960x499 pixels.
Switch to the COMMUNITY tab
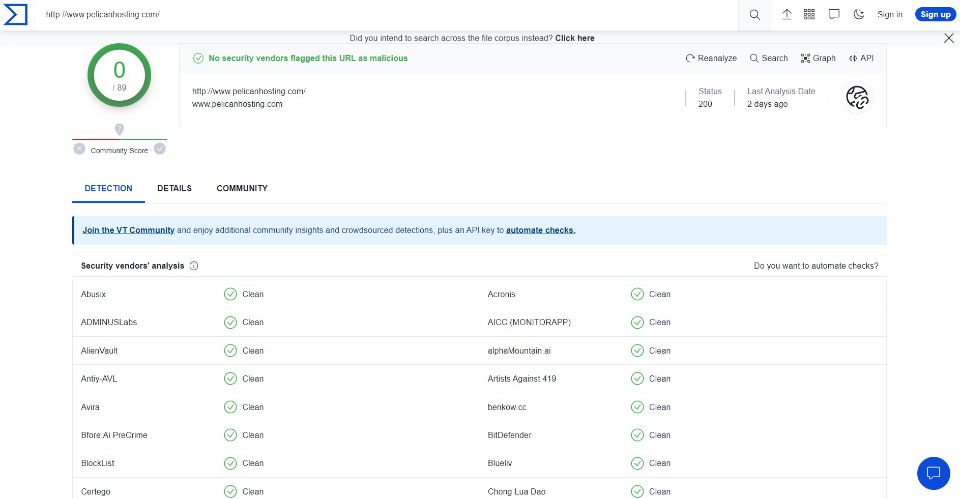coord(242,188)
